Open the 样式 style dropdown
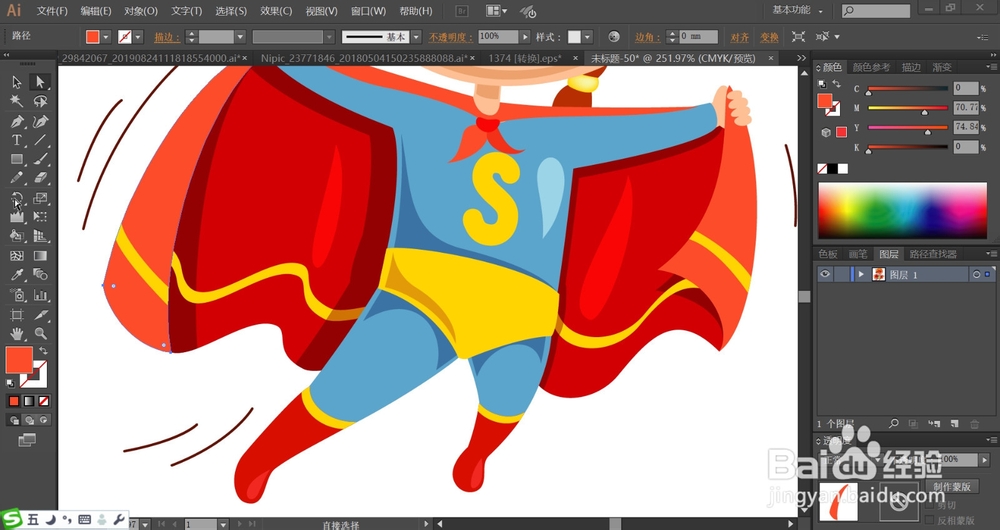This screenshot has width=1000, height=530. pos(587,37)
